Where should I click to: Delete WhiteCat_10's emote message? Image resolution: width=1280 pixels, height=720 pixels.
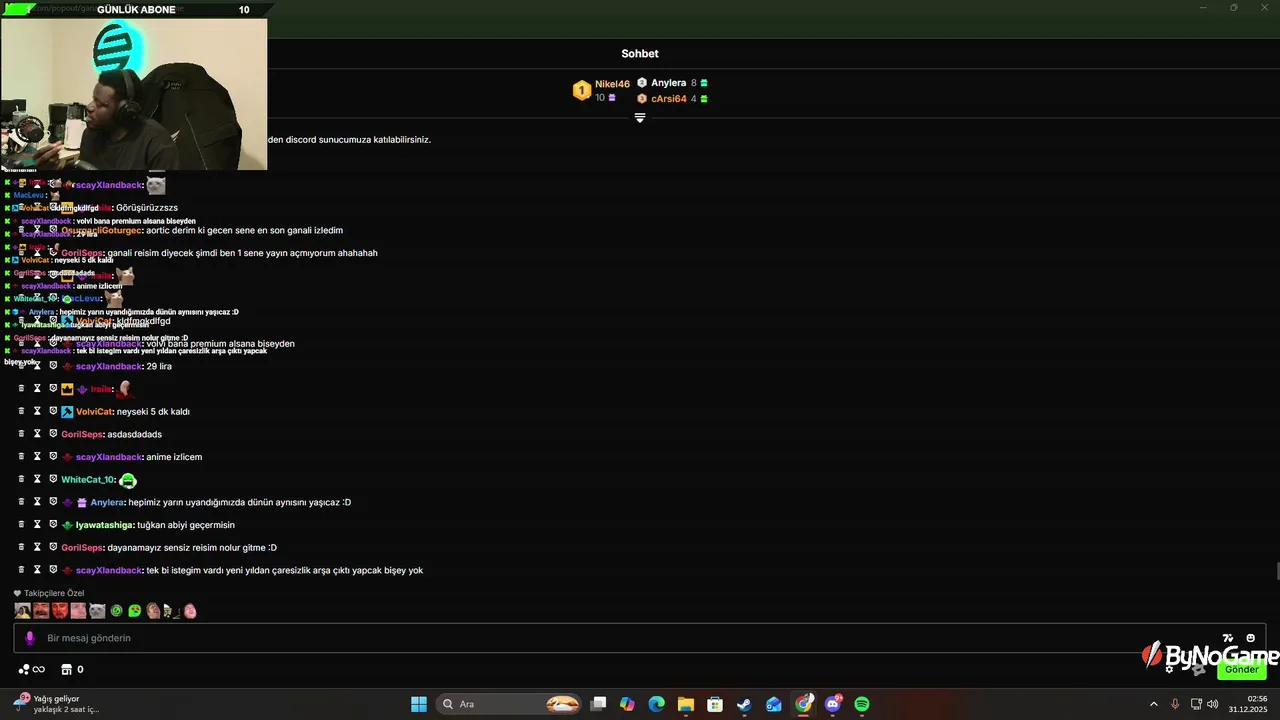(x=21, y=479)
